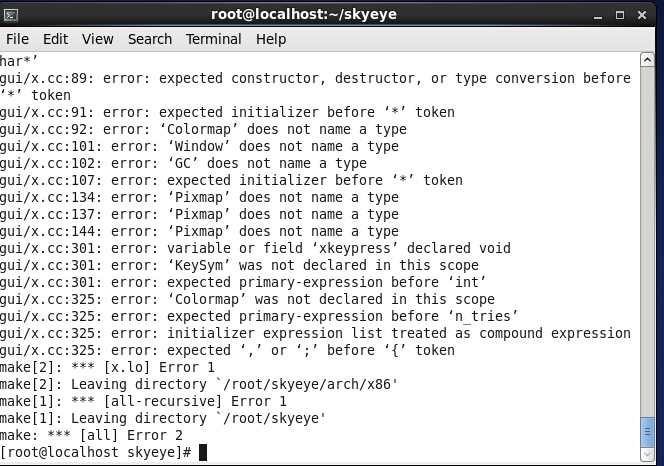The width and height of the screenshot is (664, 466).
Task: Open the File menu
Action: (17, 39)
